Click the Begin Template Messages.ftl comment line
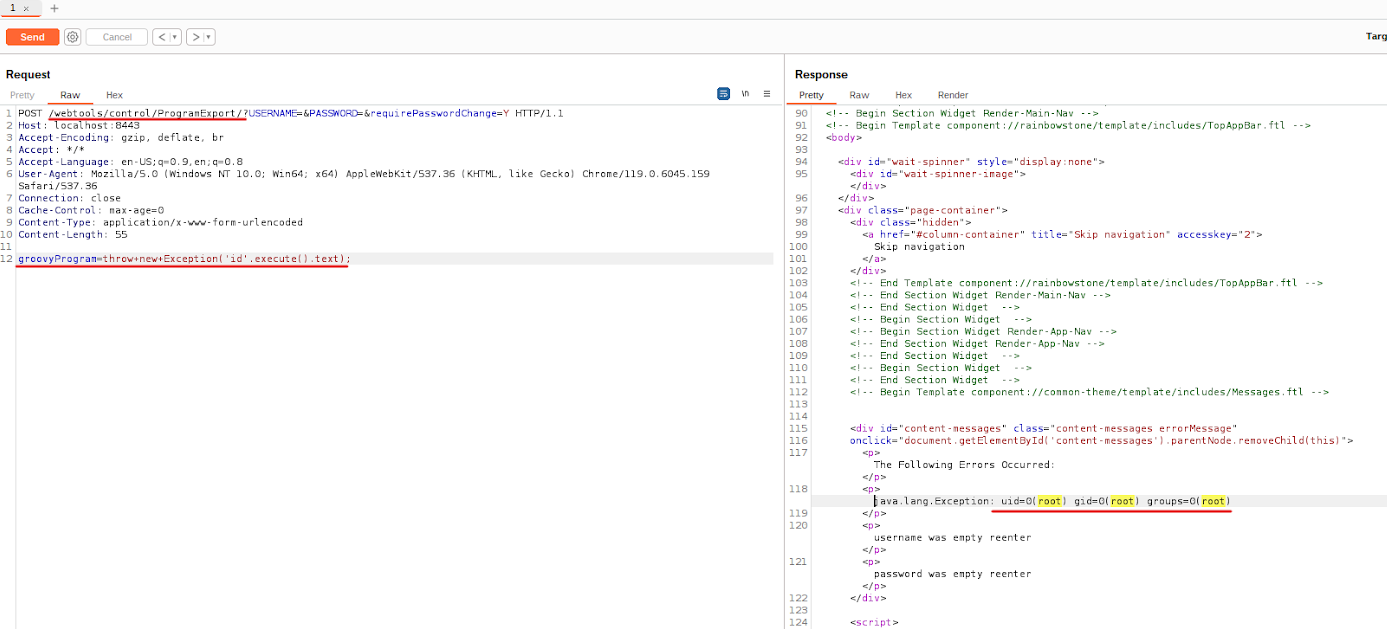Viewport: 1387px width, 629px height. pyautogui.click(x=1090, y=392)
